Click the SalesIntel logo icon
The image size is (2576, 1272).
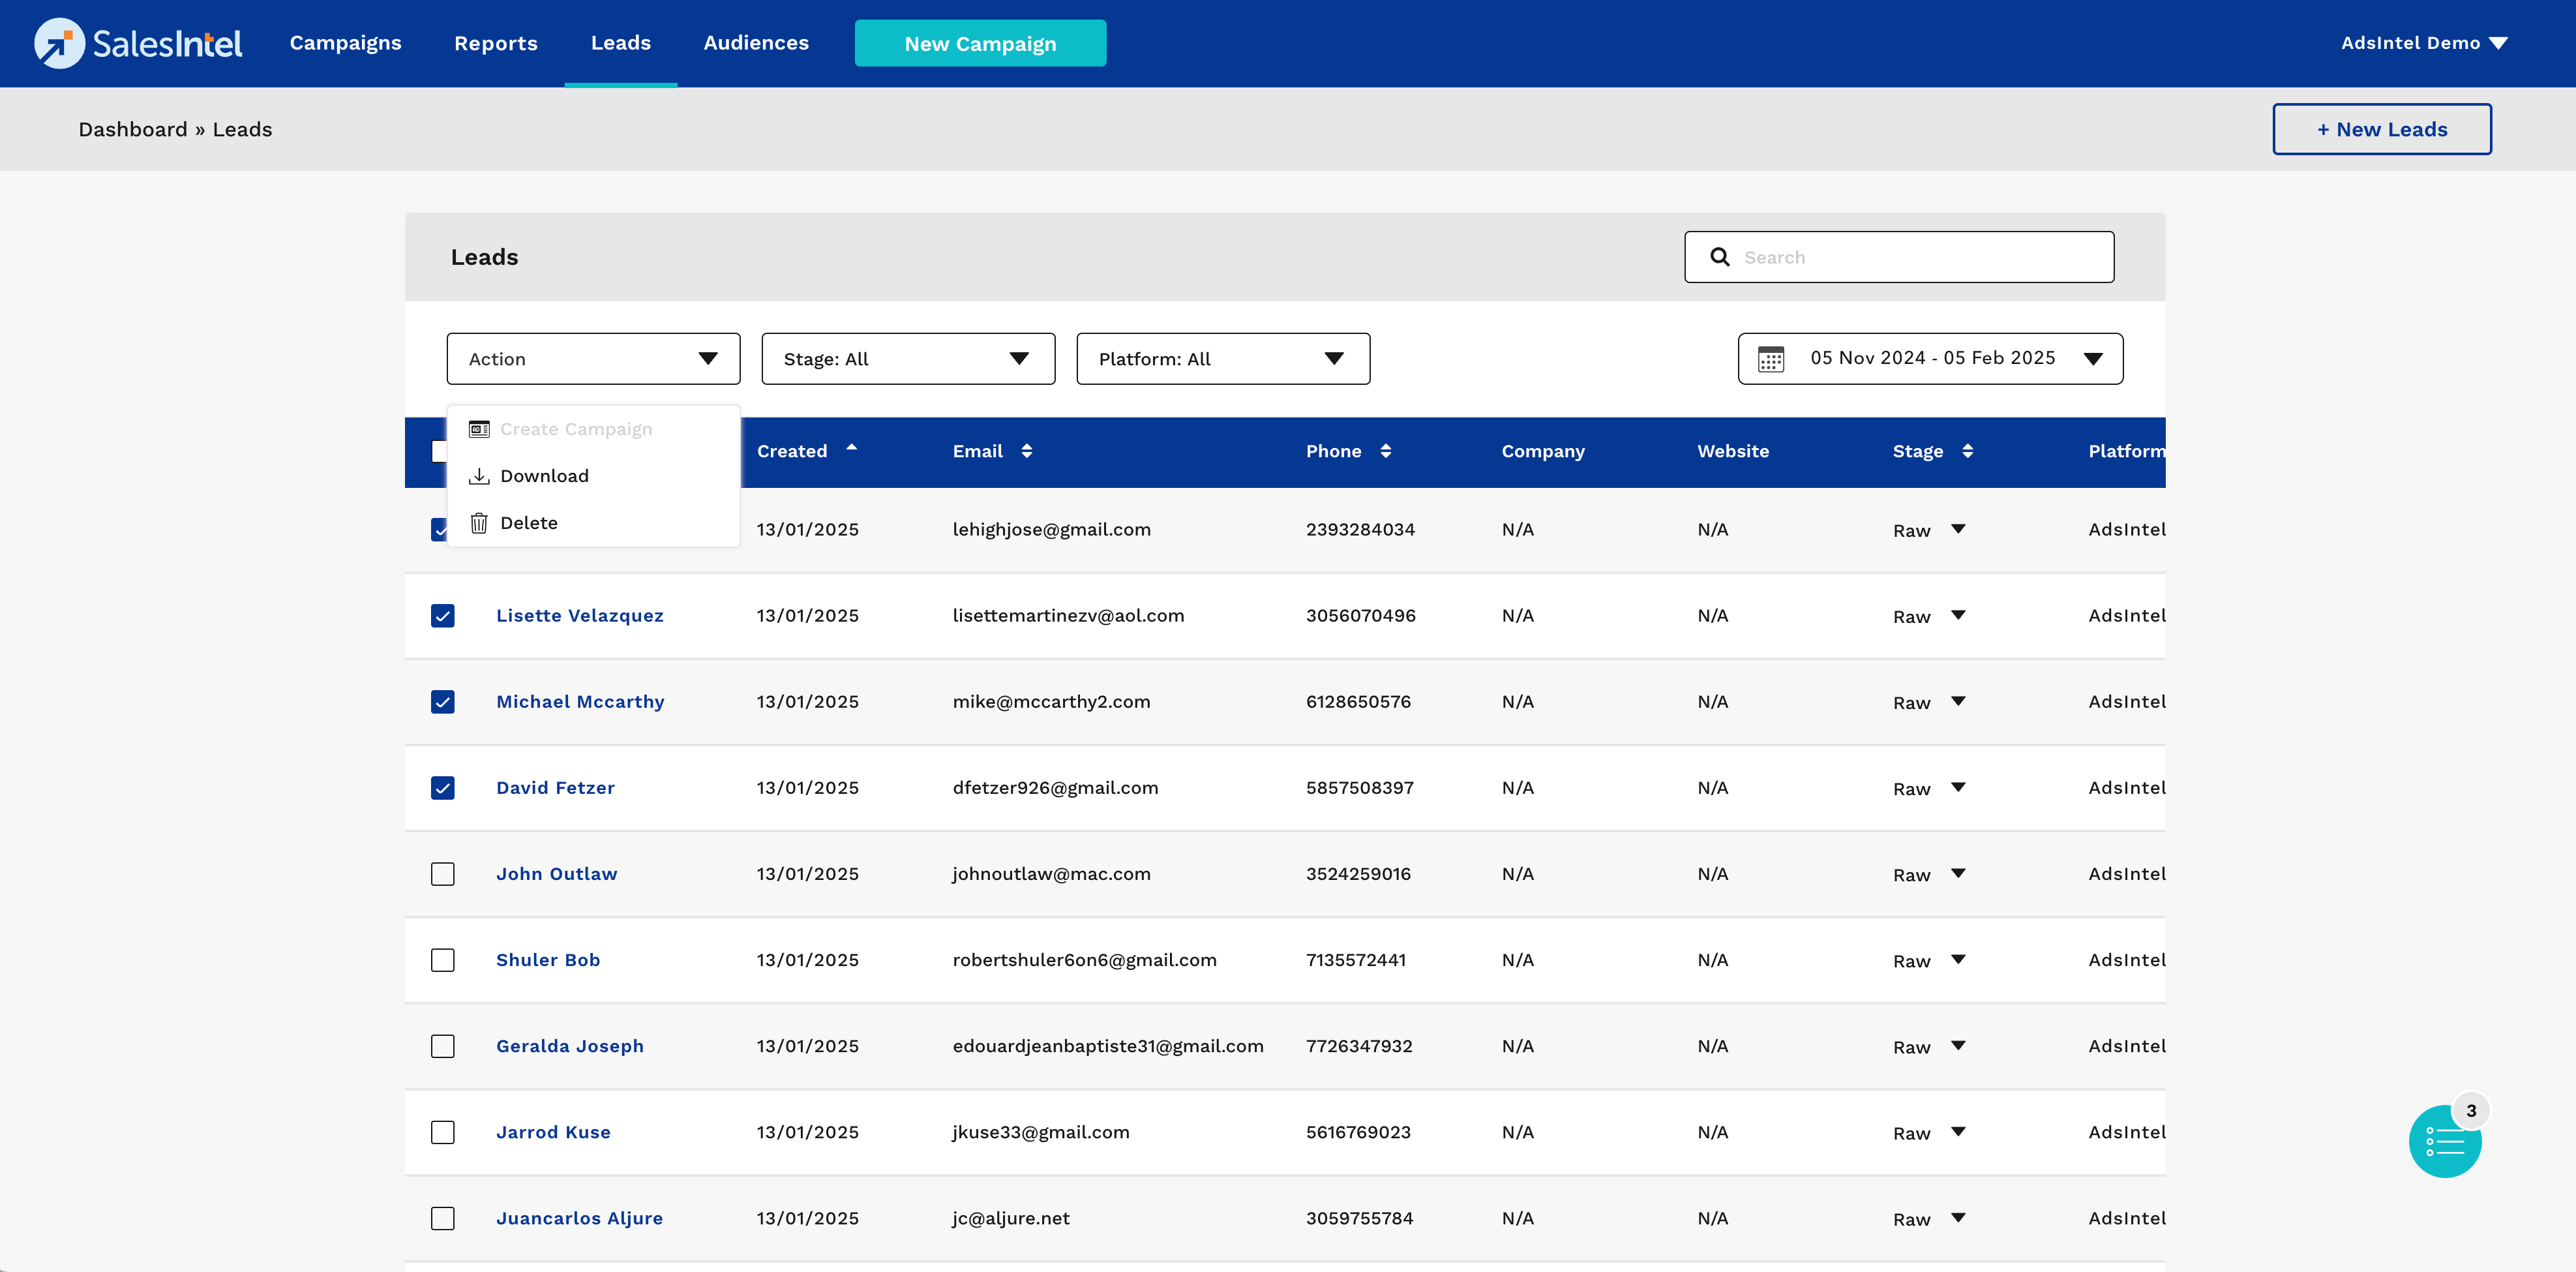point(59,43)
